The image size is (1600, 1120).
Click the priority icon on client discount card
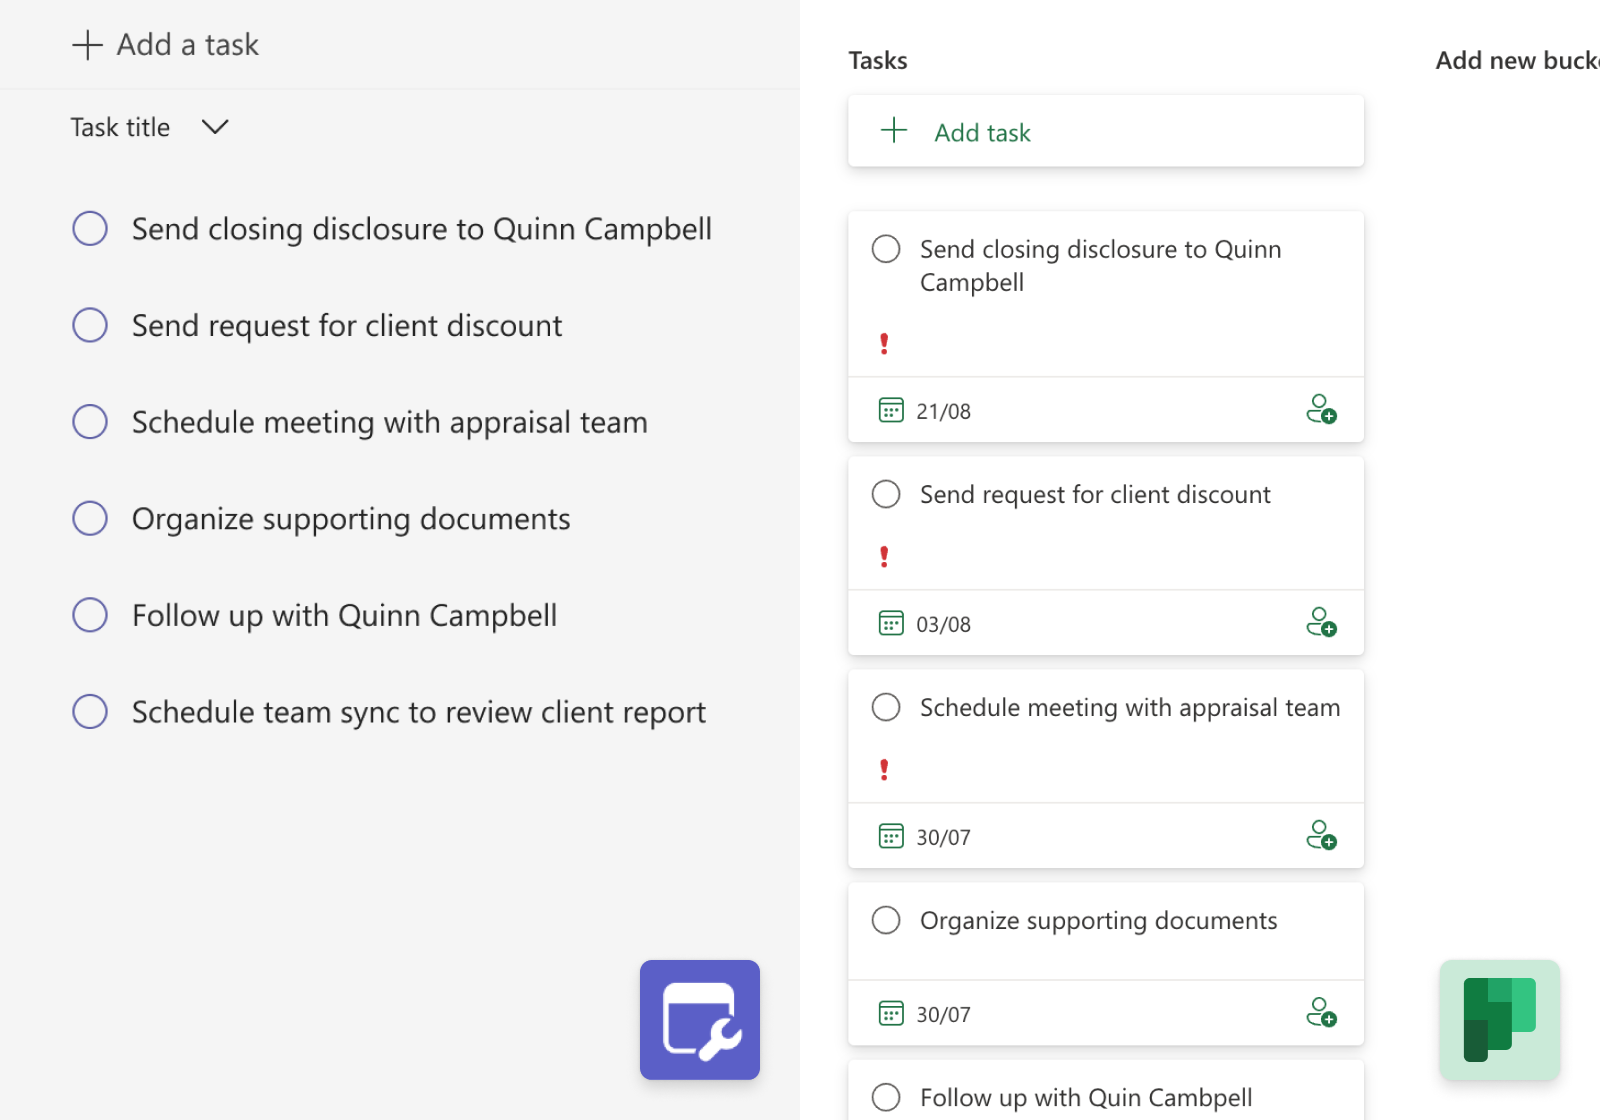pos(884,557)
